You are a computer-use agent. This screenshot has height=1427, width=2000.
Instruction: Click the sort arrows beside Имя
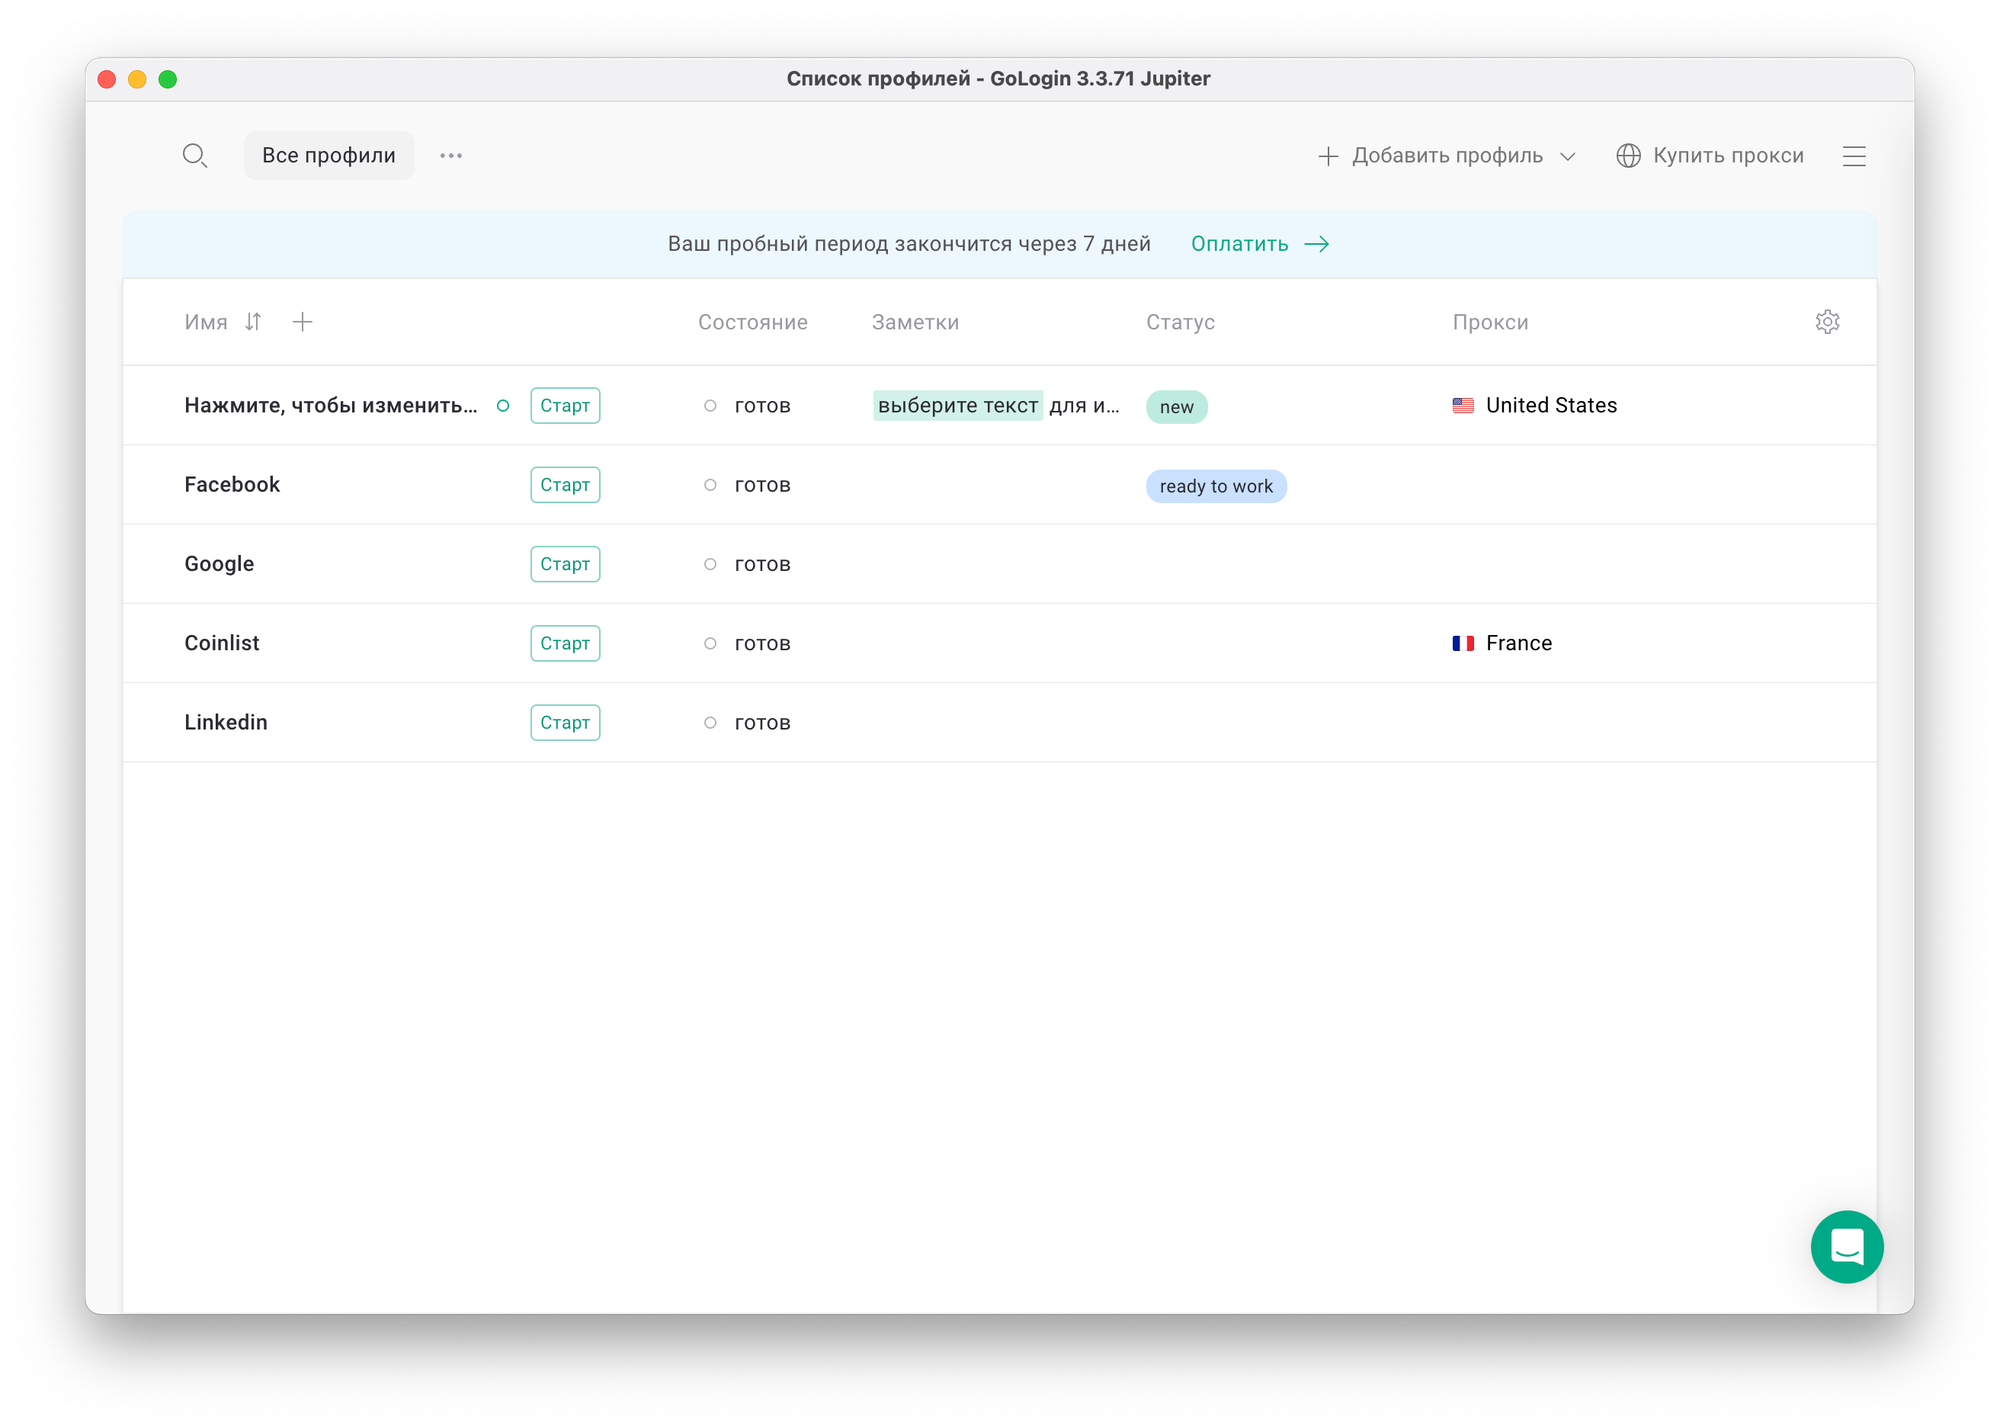253,322
